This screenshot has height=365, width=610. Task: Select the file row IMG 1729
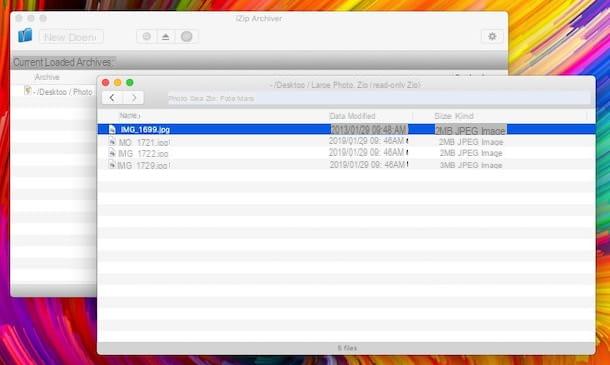(346, 165)
